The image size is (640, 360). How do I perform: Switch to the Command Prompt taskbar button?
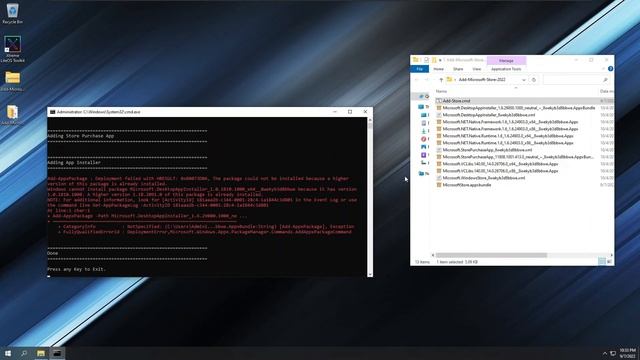click(57, 353)
